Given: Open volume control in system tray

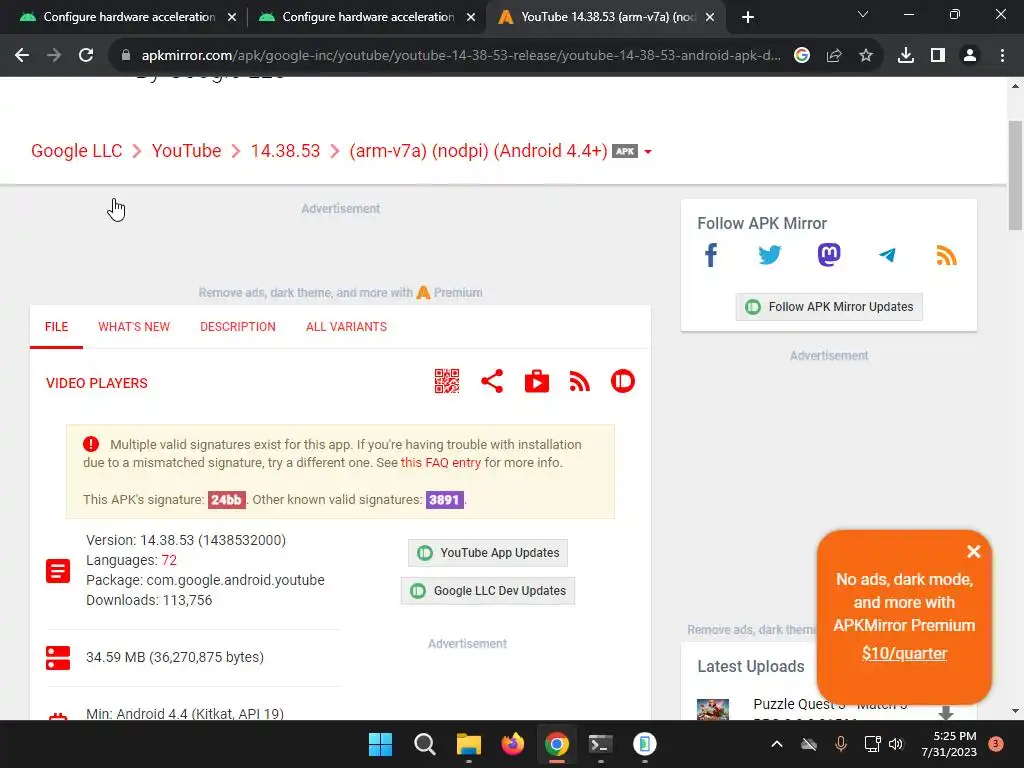Looking at the screenshot, I should point(896,744).
